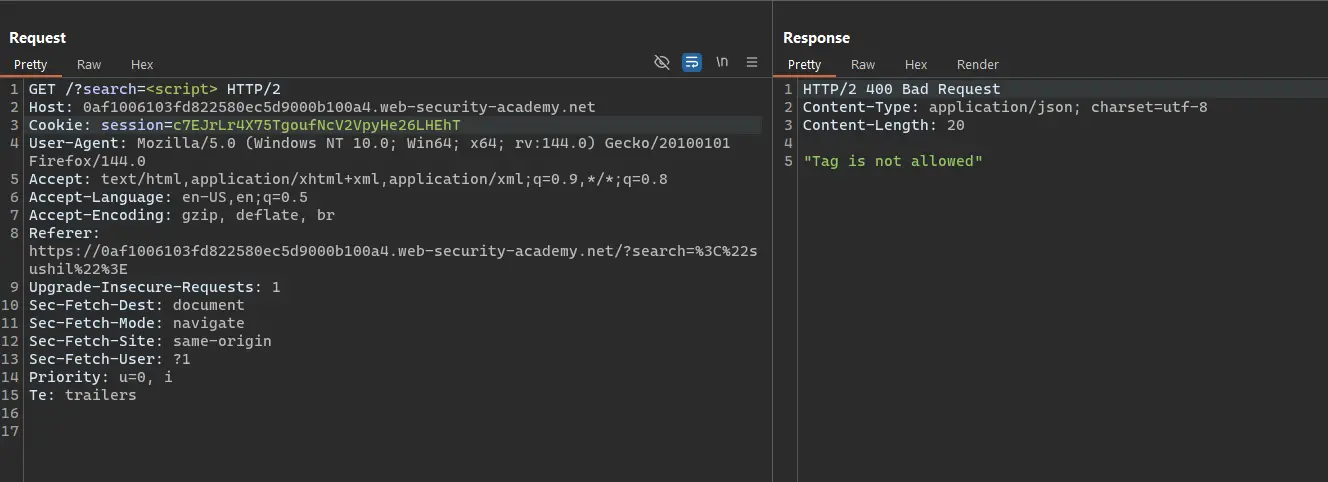Screen dimensions: 1328x482
Task: Toggle the \n show non-printable characters icon
Action: 722,62
